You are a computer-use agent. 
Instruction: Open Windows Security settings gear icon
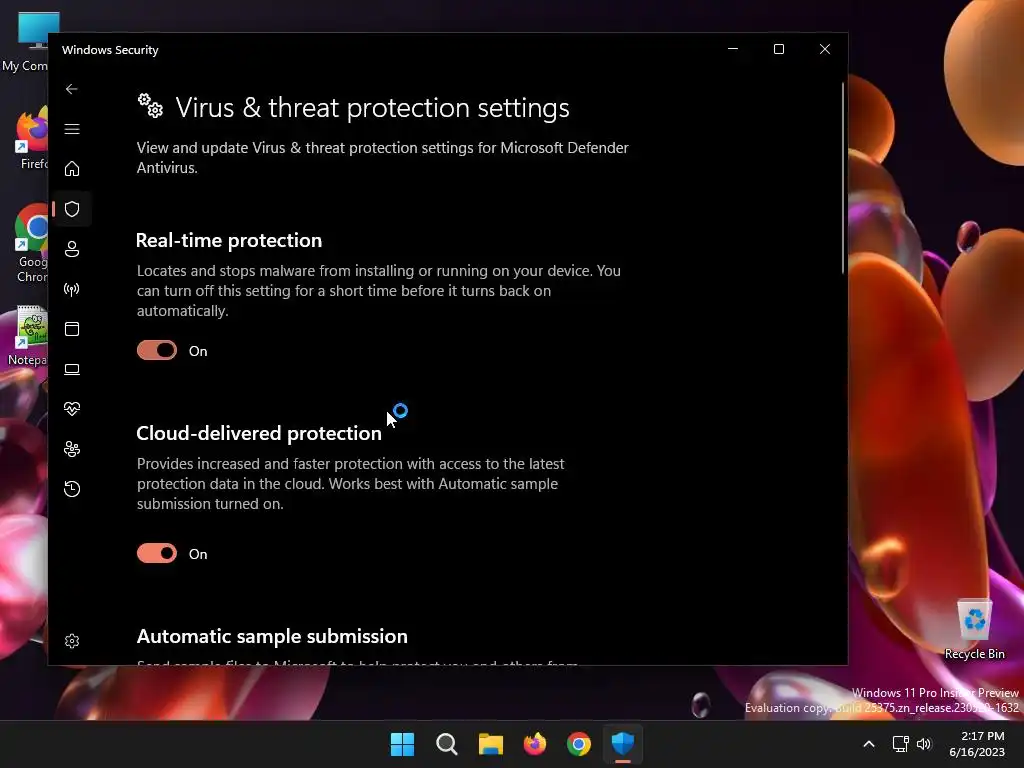pos(72,641)
